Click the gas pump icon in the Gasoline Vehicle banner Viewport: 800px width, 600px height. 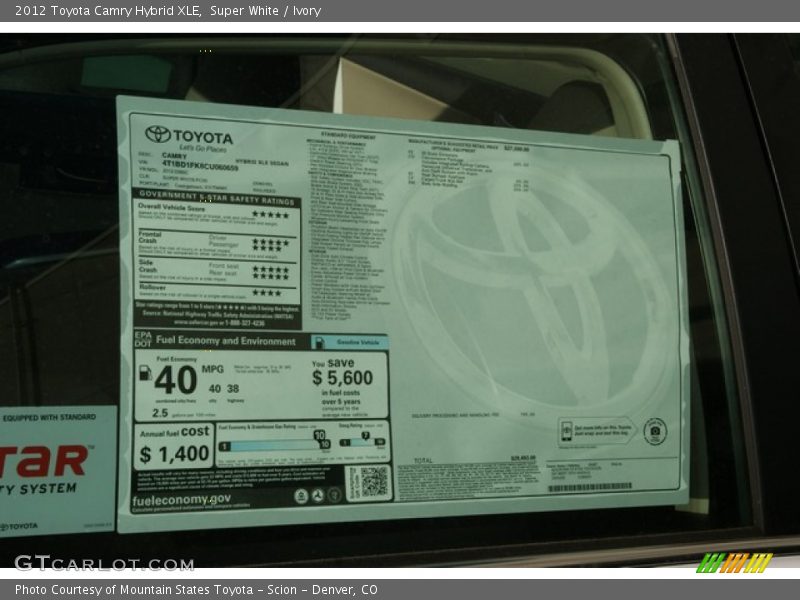coord(318,342)
